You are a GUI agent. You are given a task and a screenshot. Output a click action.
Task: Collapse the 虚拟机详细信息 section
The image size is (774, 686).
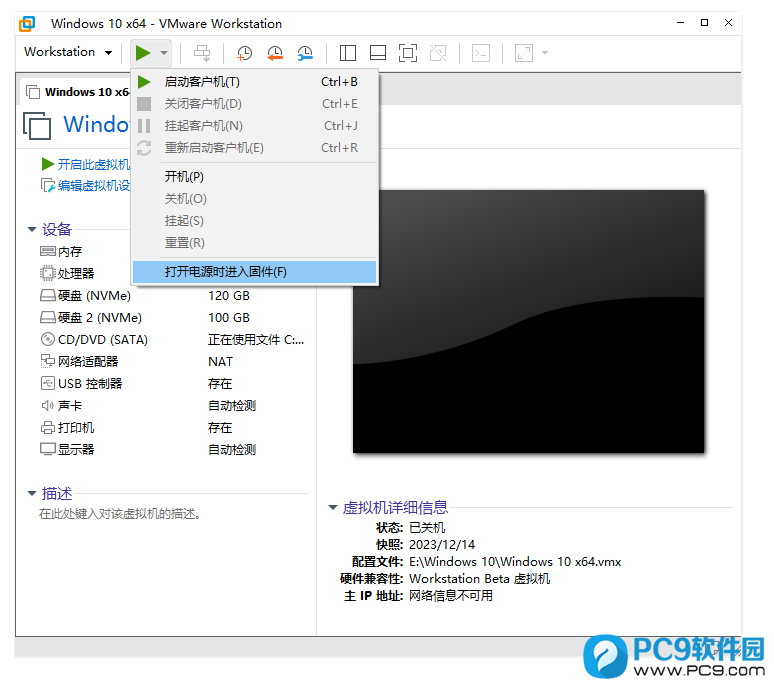click(x=333, y=508)
